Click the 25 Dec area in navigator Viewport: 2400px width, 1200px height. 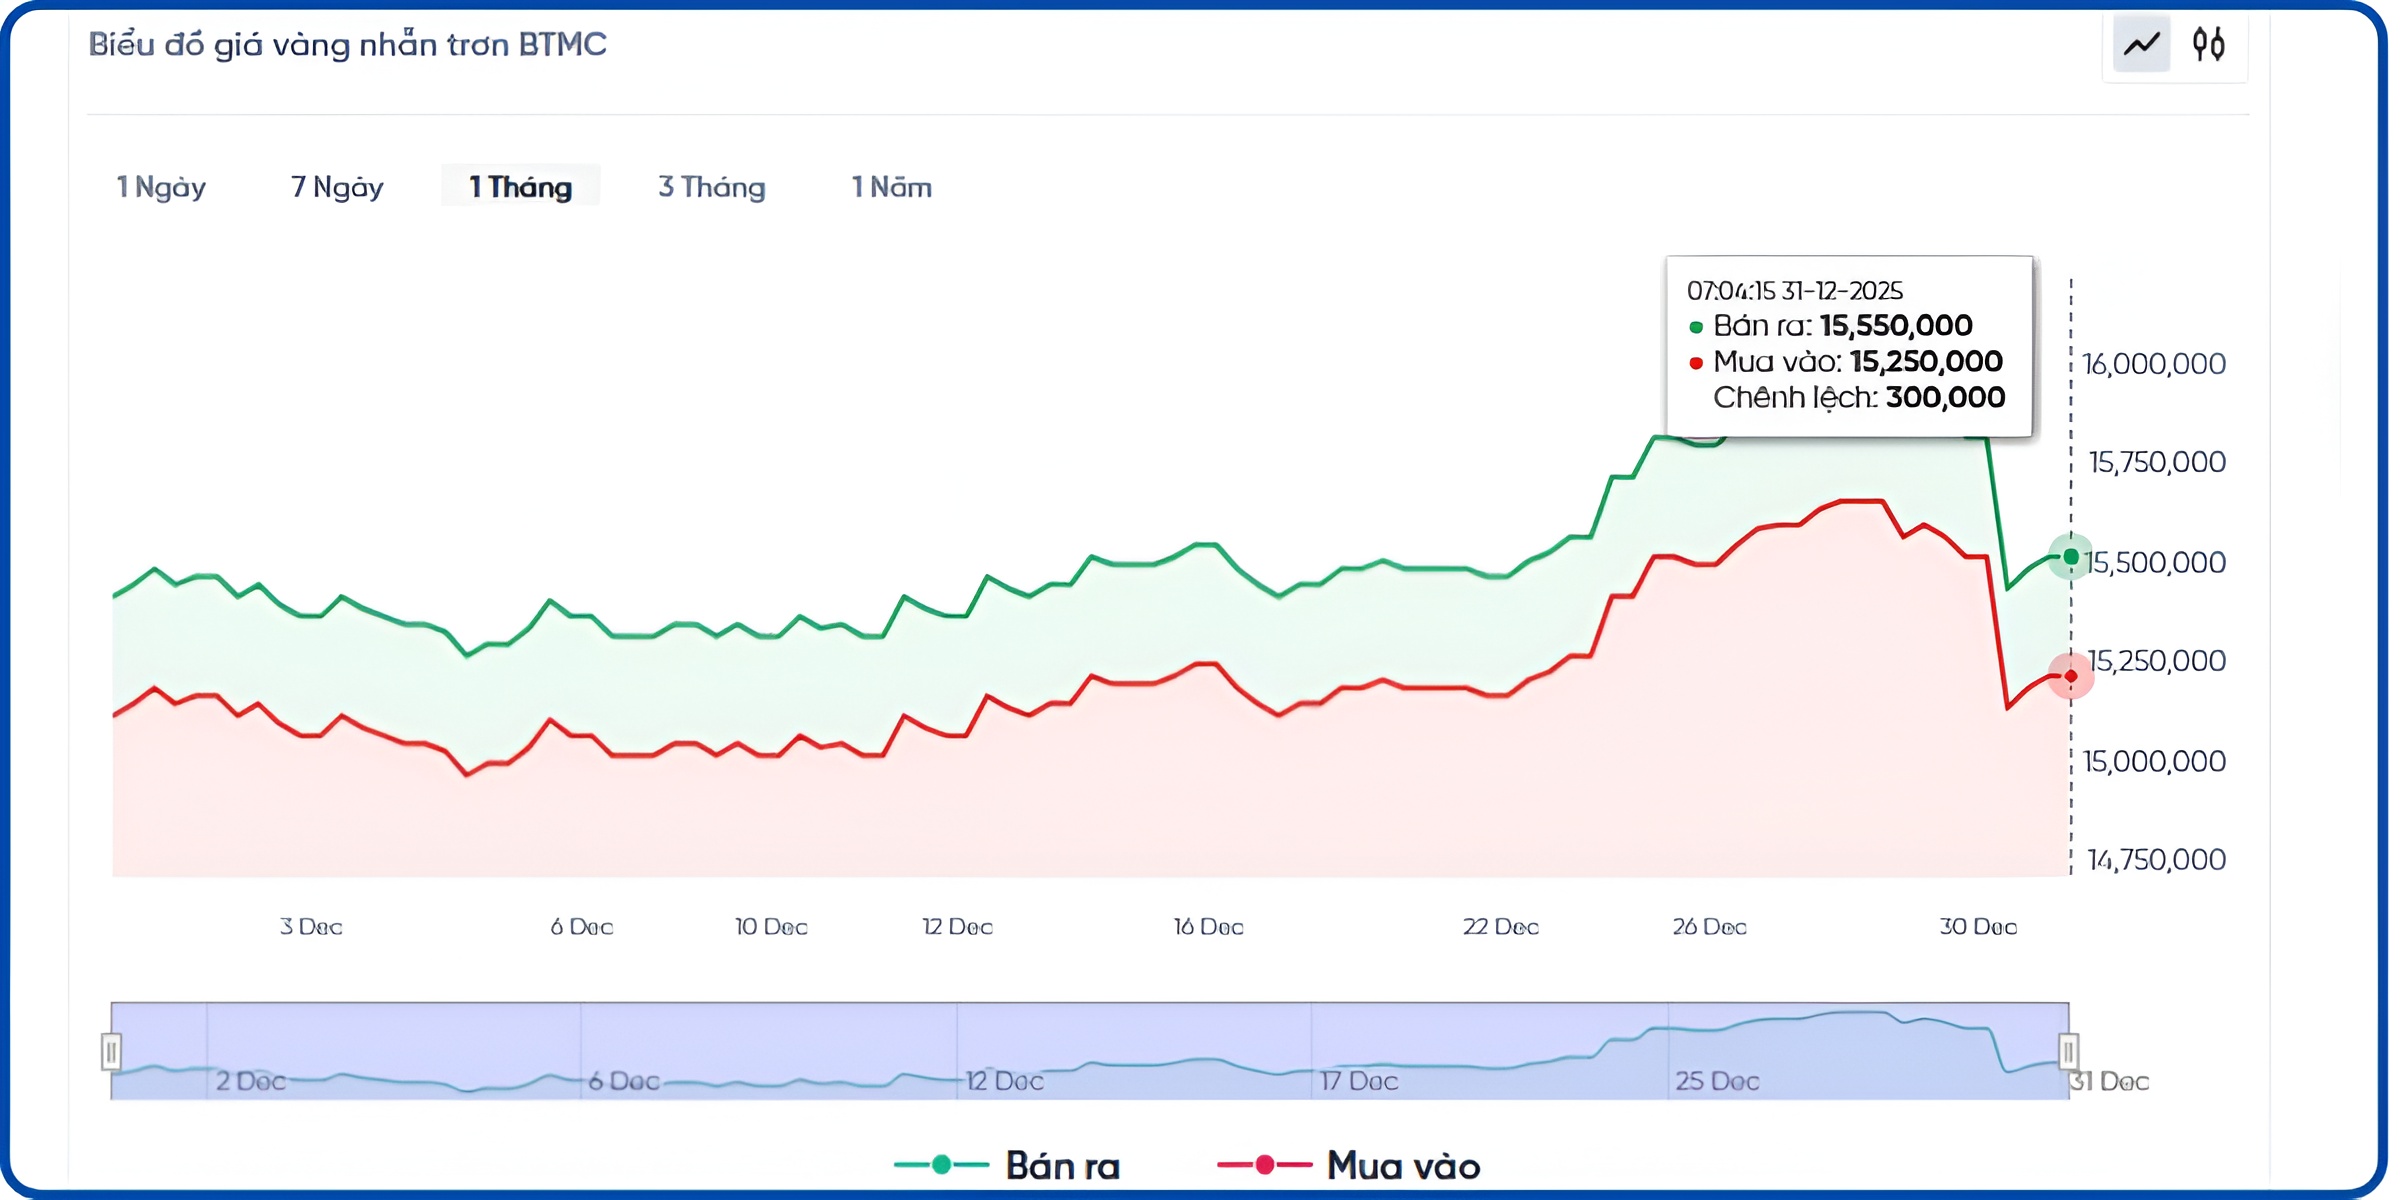coord(1716,1080)
